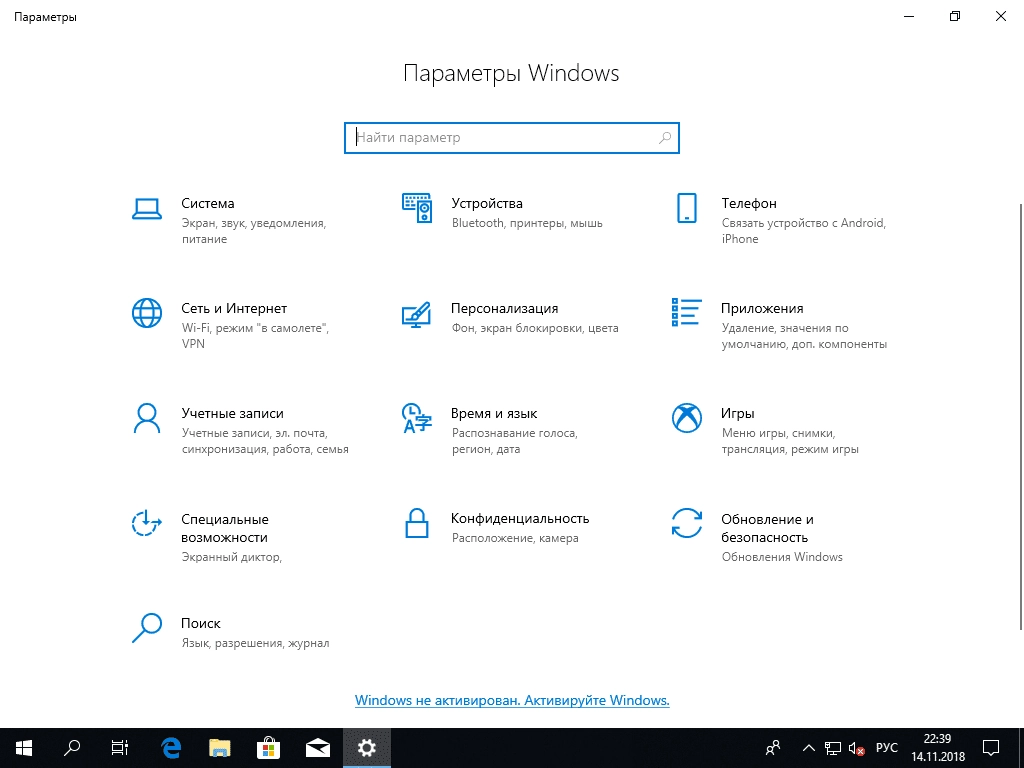Open Task View on taskbar
The image size is (1024, 768).
tap(120, 748)
